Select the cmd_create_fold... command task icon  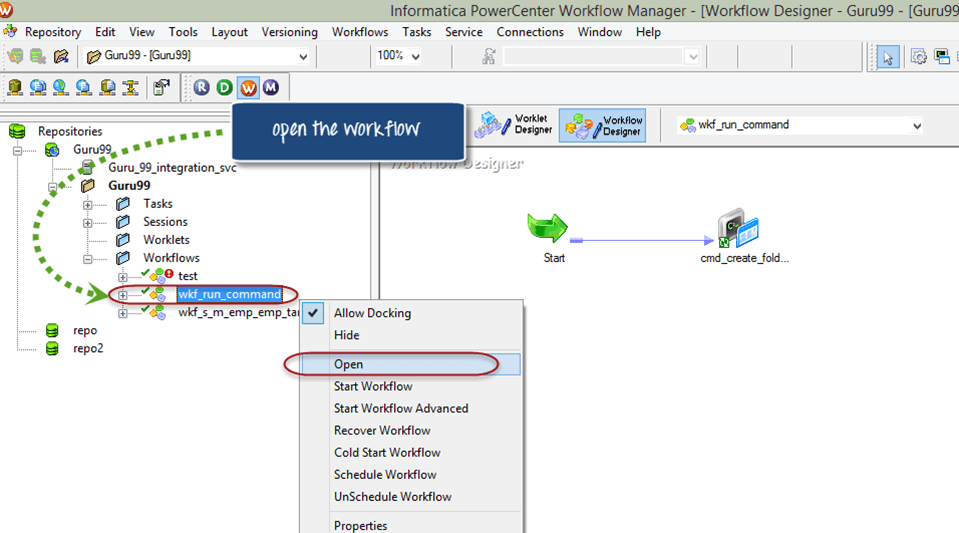click(738, 228)
